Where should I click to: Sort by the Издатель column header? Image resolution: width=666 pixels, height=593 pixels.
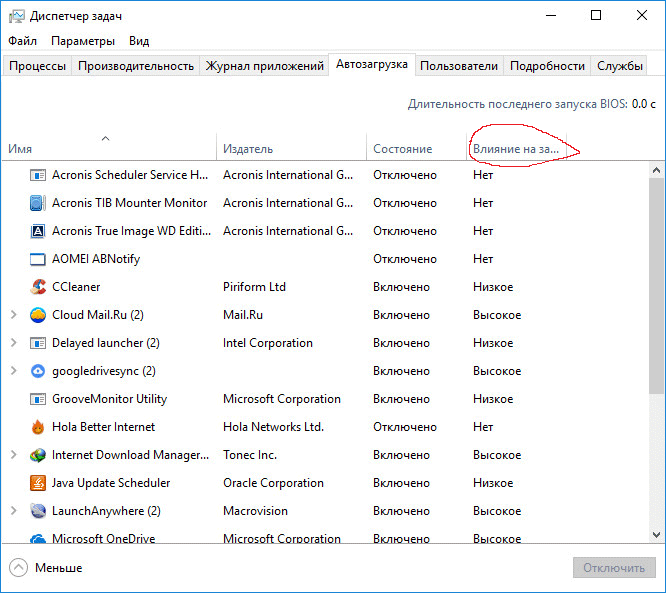click(291, 147)
